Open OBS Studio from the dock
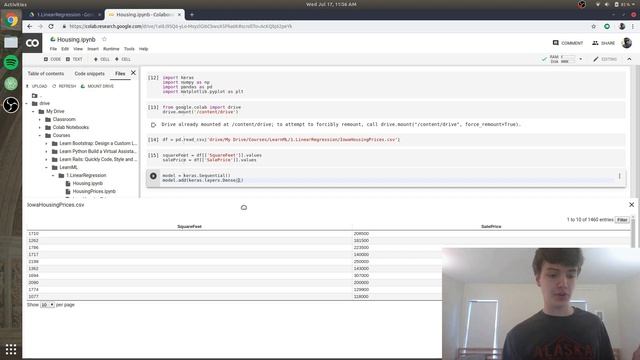 coord(11,105)
